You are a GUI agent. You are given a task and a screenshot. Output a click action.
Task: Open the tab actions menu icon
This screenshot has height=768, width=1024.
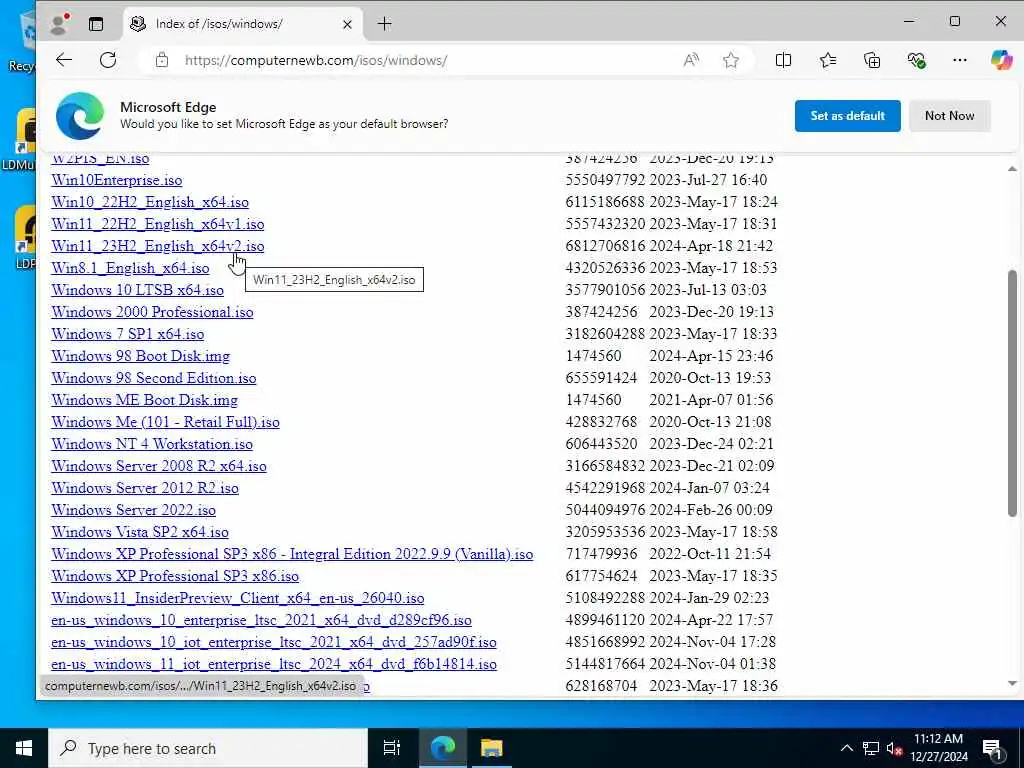(x=96, y=24)
